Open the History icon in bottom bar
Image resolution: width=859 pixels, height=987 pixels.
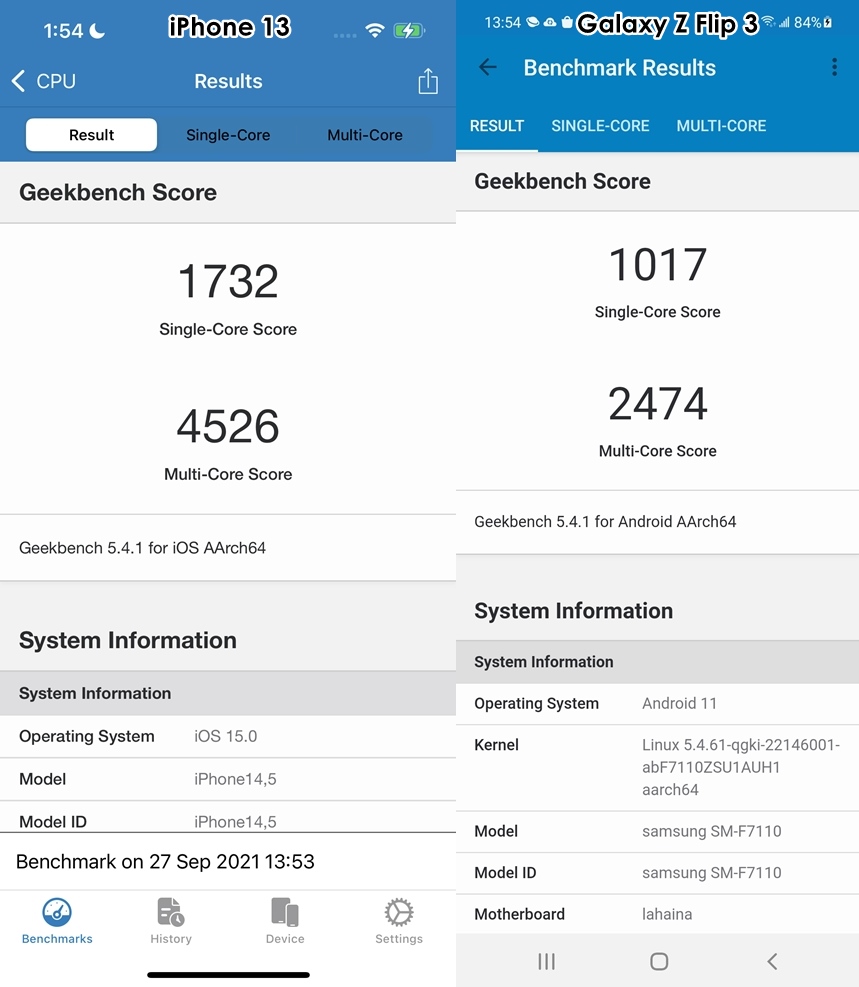171,913
